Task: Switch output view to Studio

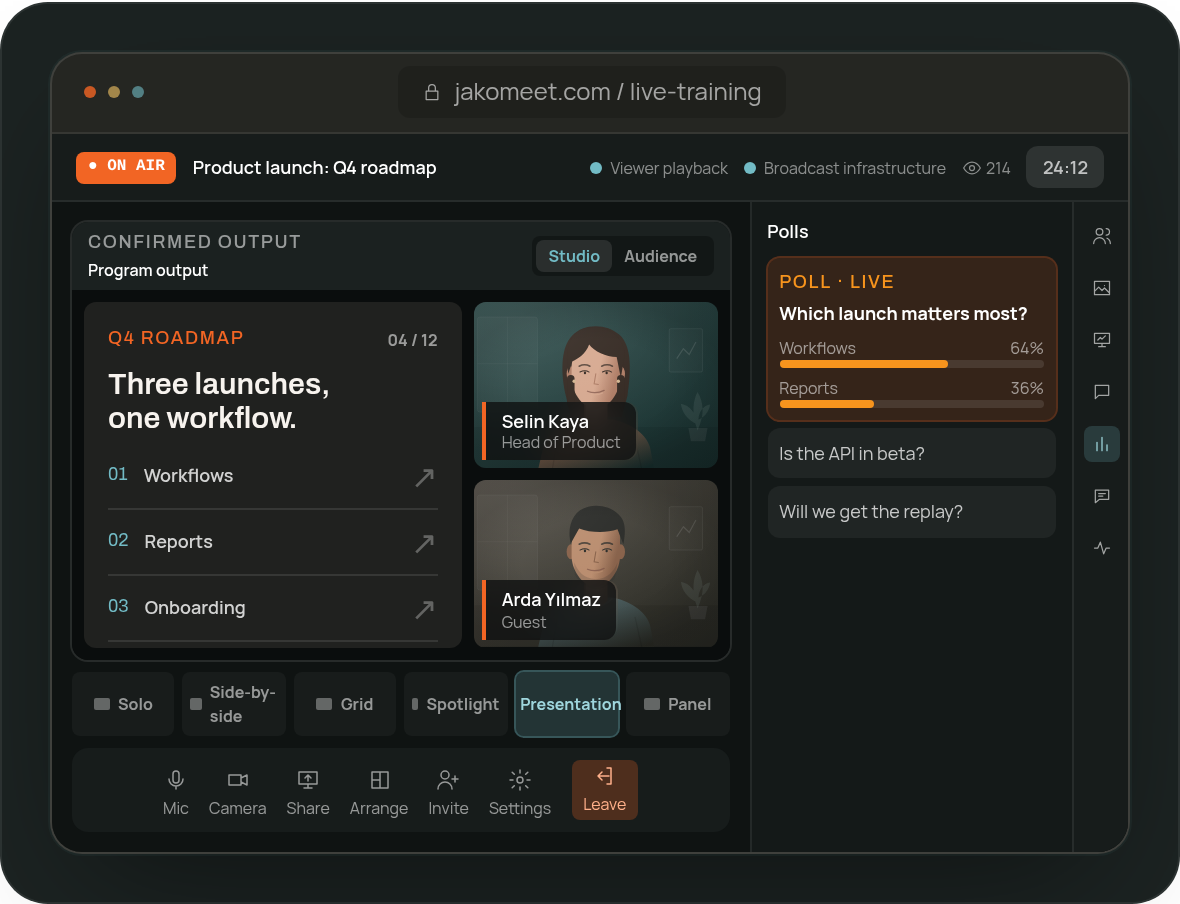Action: point(573,257)
